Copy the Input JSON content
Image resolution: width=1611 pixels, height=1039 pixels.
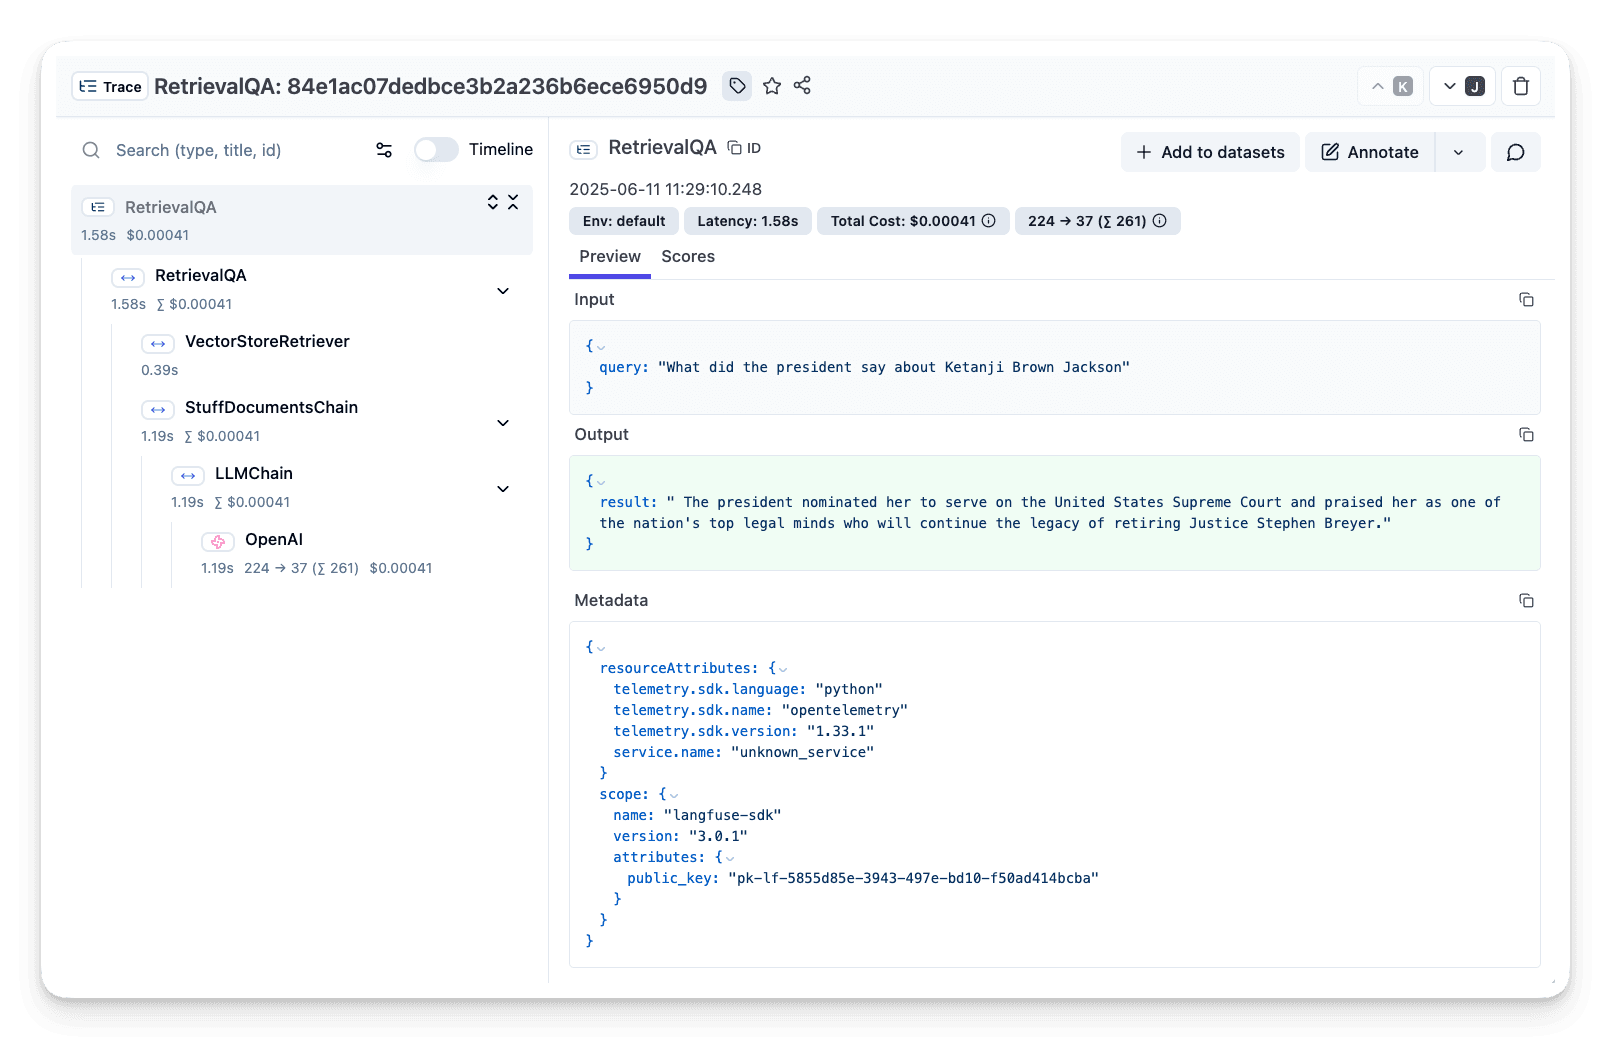(x=1527, y=299)
